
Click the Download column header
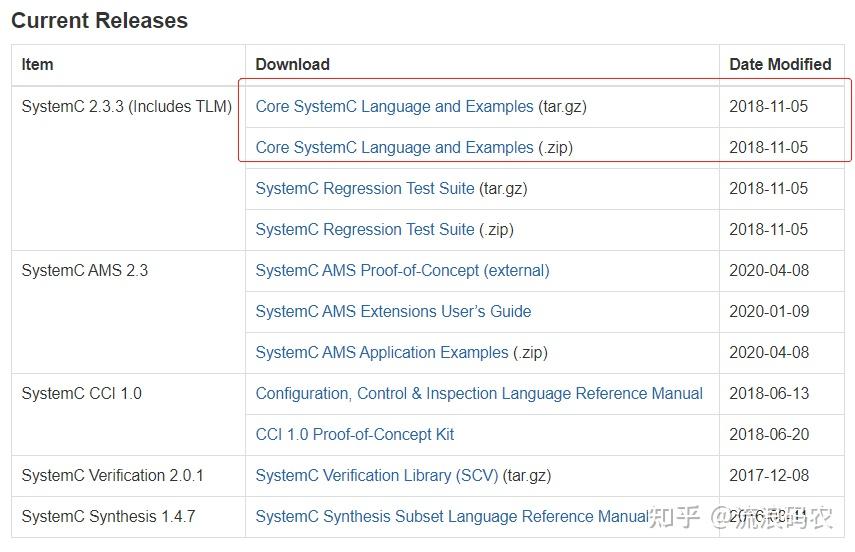(x=292, y=64)
